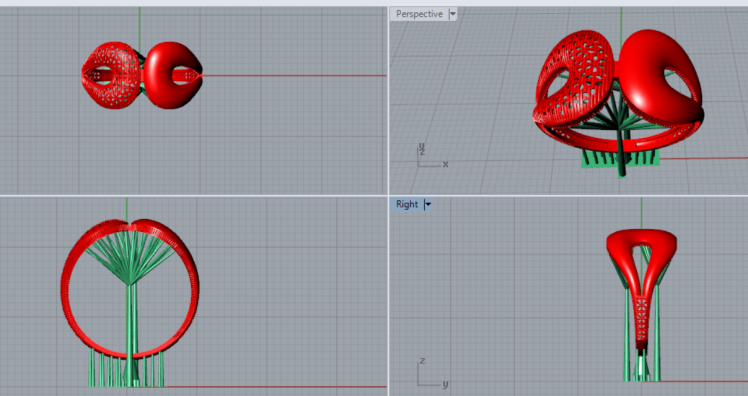This screenshot has width=748, height=396.
Task: Activate the Right viewport title label
Action: (406, 205)
